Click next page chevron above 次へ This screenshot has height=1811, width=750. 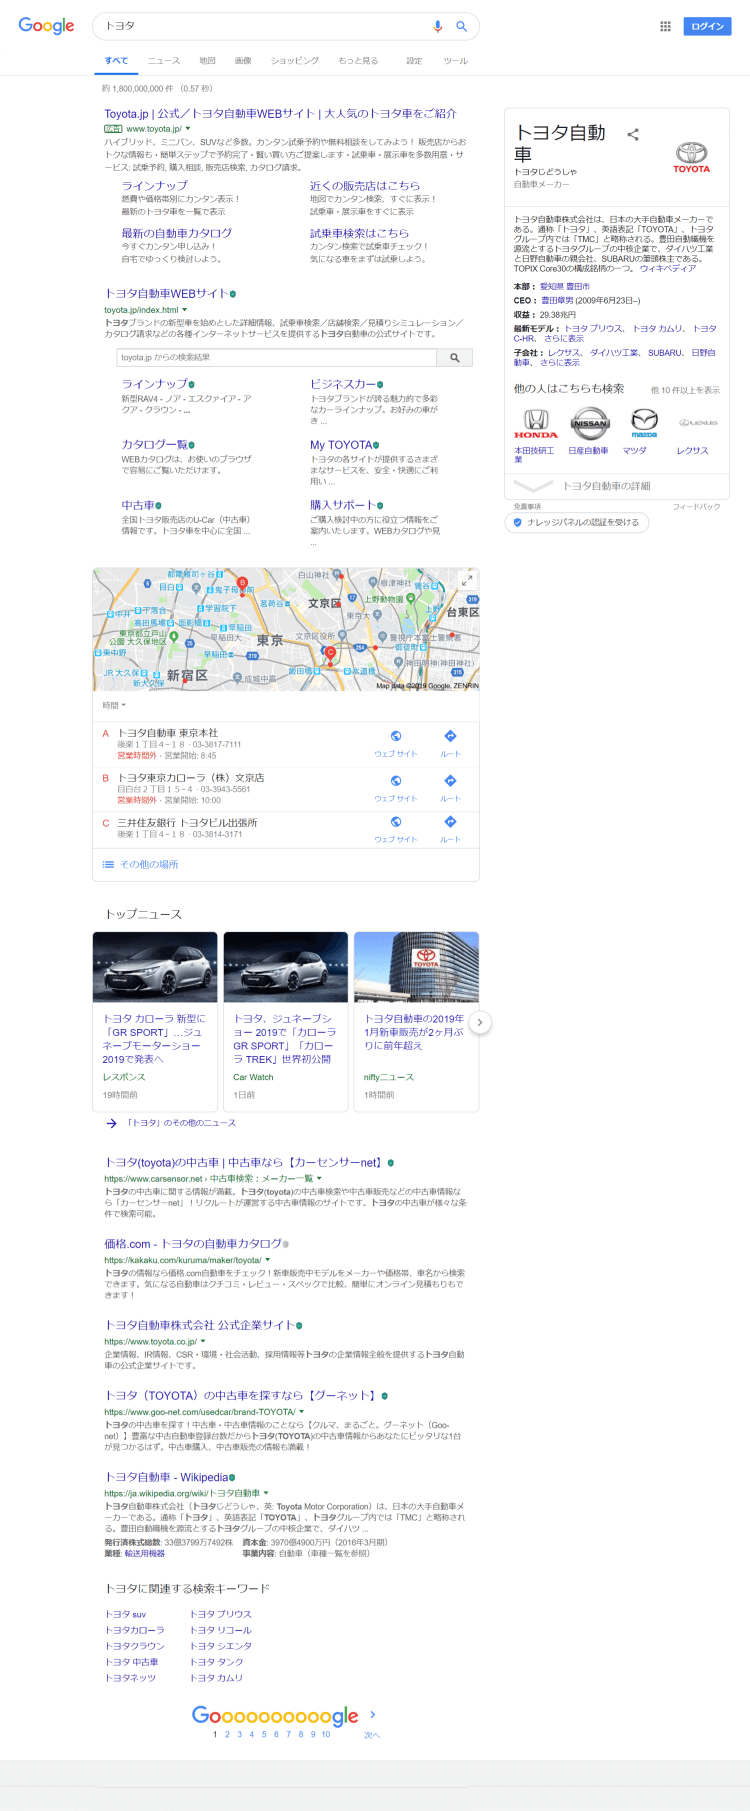(373, 1714)
